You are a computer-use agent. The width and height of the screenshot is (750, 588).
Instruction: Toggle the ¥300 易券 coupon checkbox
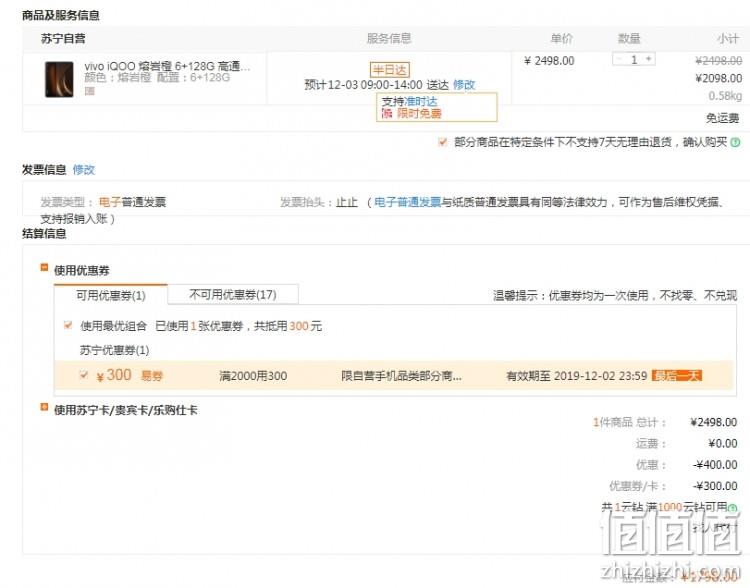coord(84,375)
